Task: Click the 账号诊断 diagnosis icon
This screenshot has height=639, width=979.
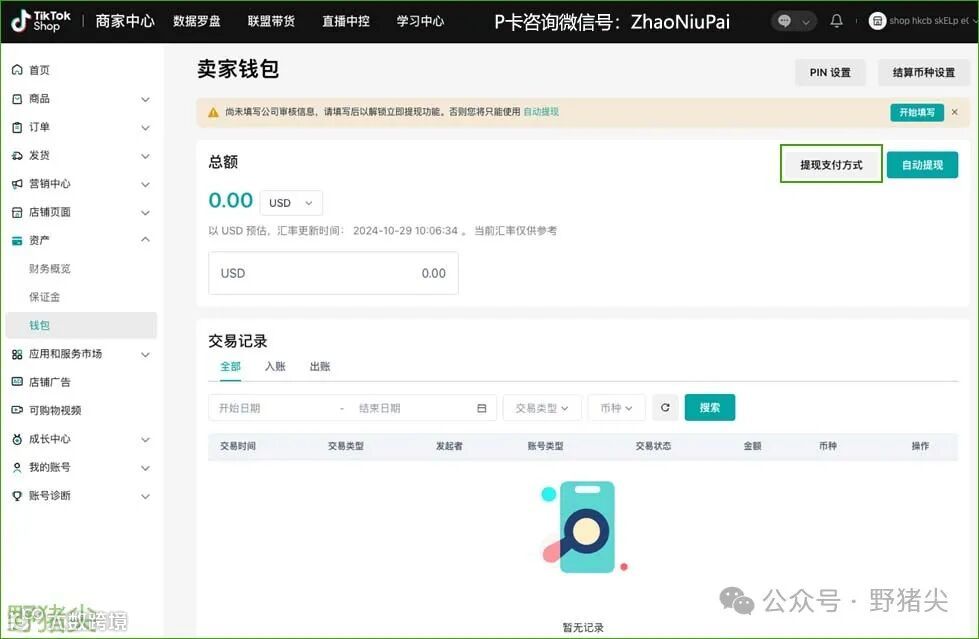Action: [17, 496]
